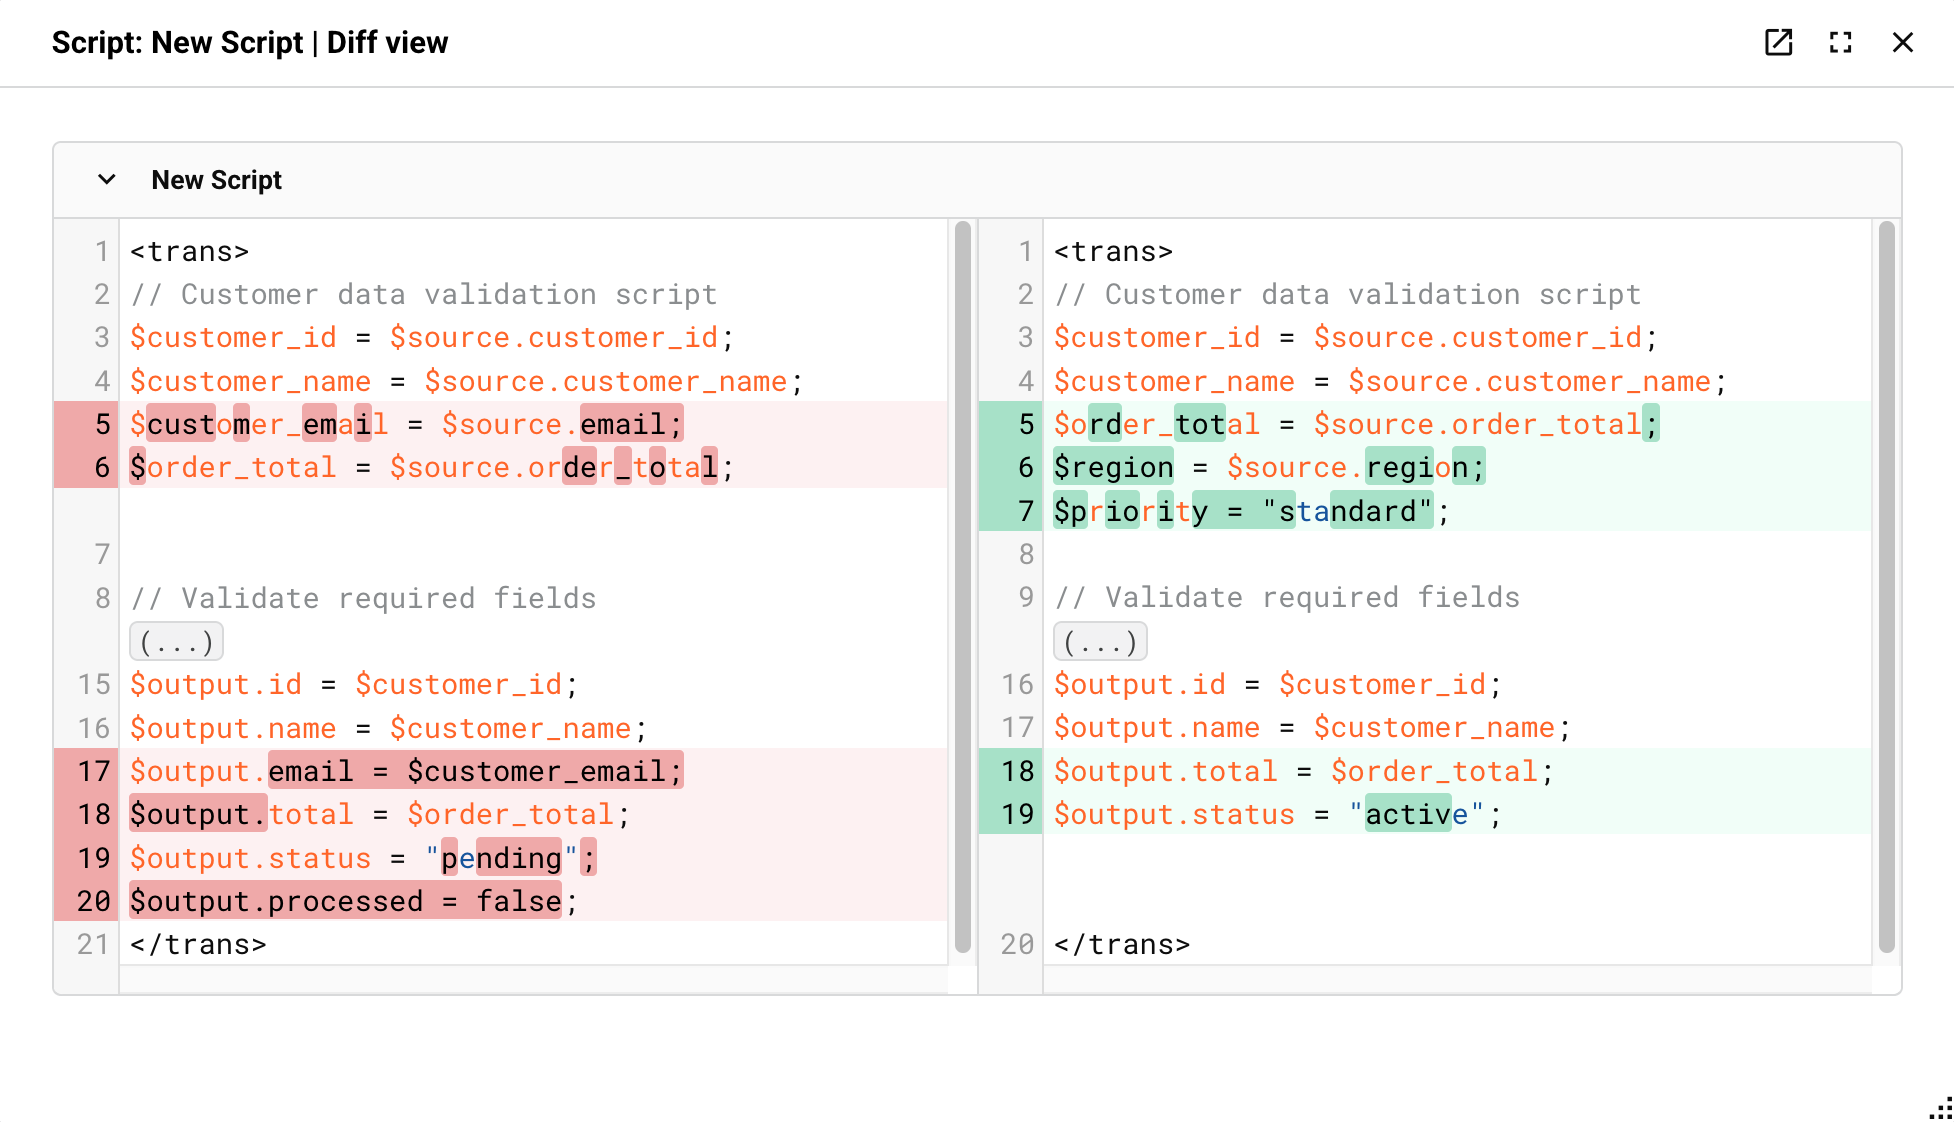Click the "active" status string in right pane
1954x1122 pixels.
1416,814
